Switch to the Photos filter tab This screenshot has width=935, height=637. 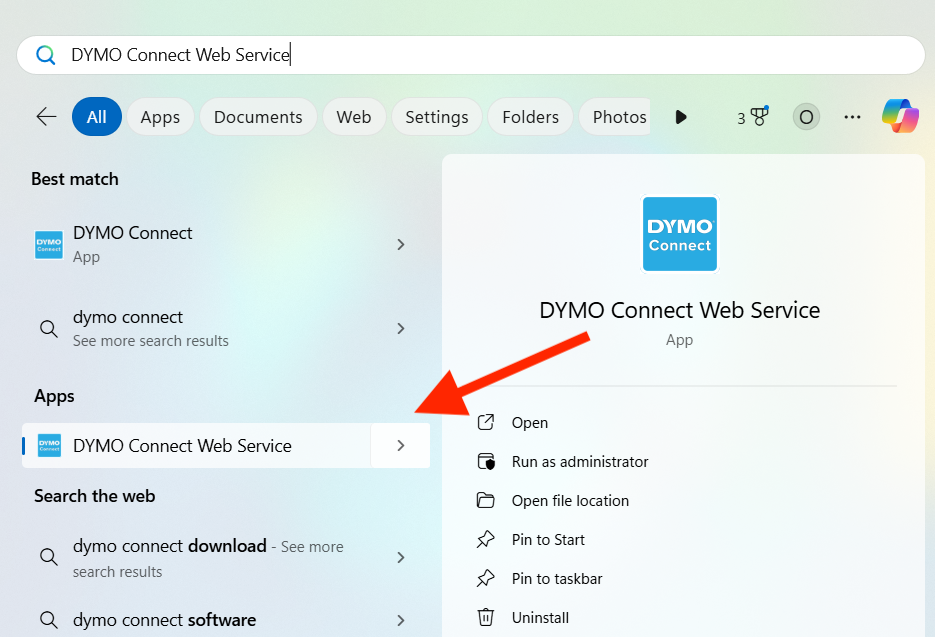[x=617, y=117]
